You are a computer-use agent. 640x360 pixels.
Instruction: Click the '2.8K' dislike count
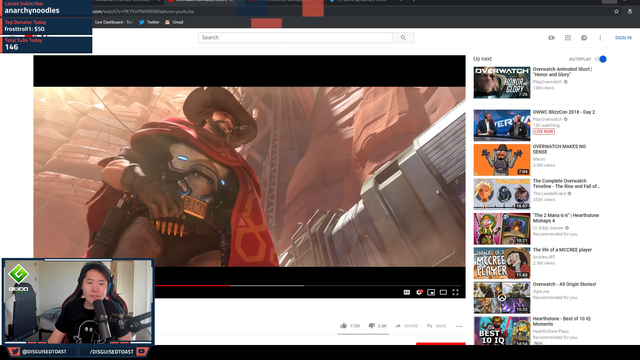pyautogui.click(x=382, y=326)
